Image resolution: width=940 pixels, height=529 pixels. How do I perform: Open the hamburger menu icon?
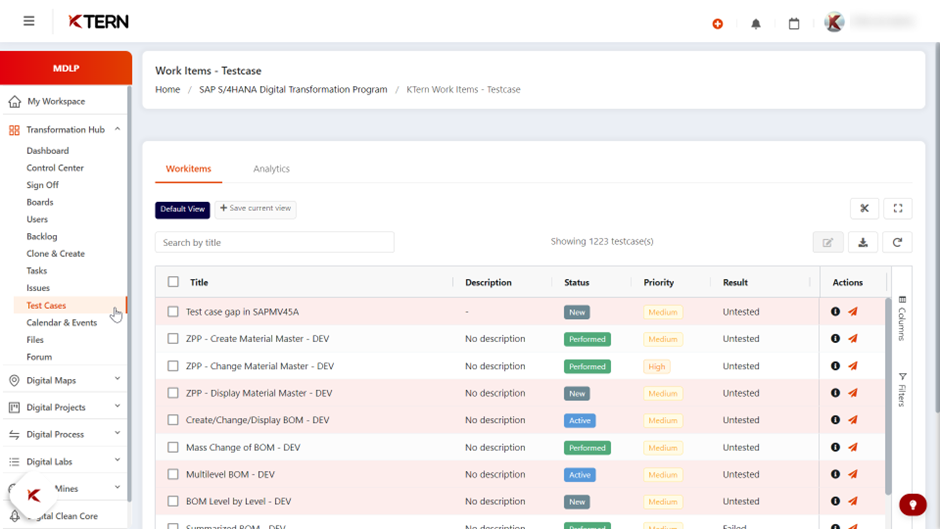29,22
